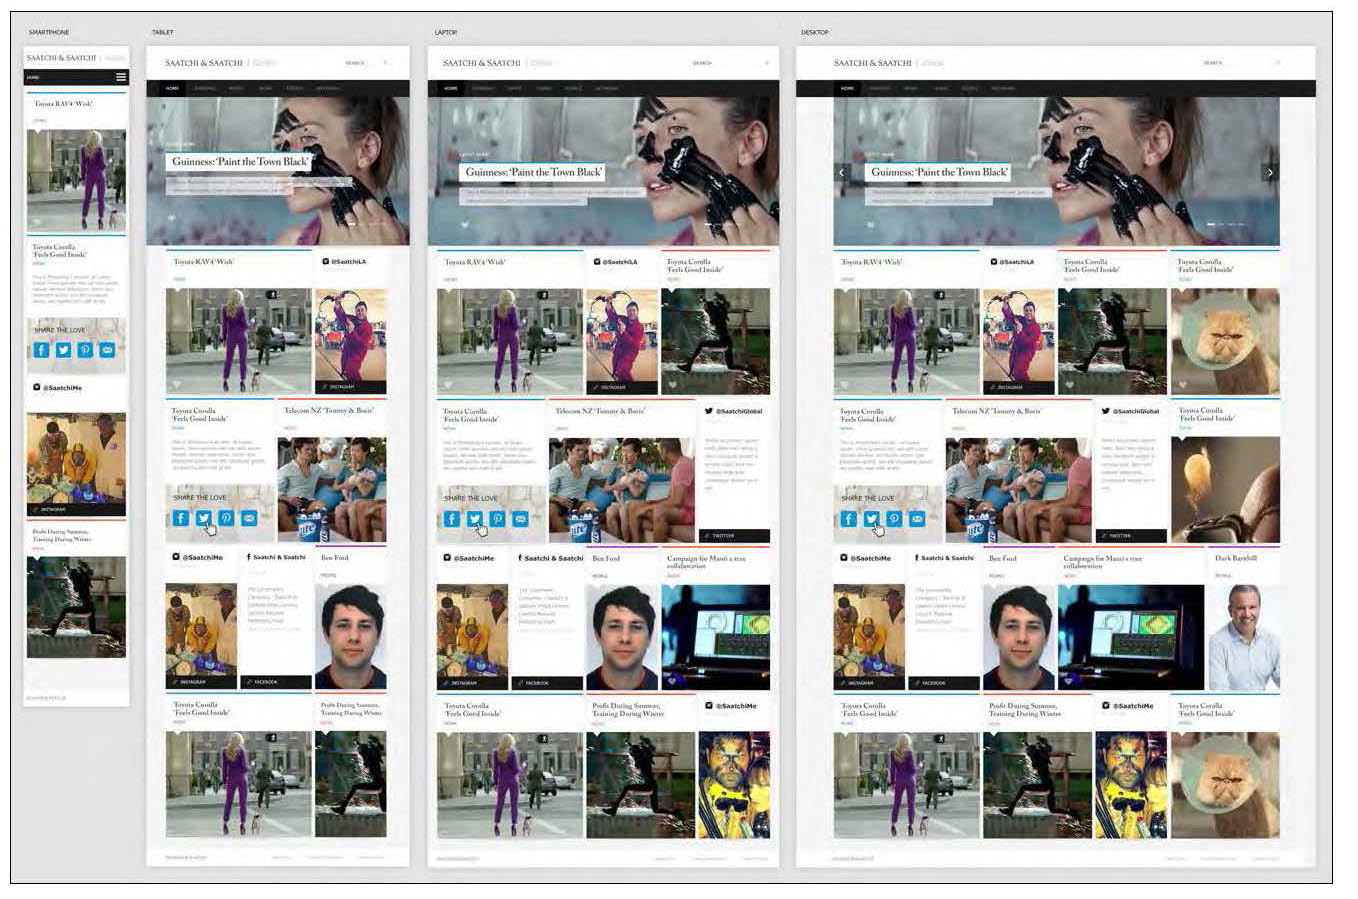
Task: Click Instagram label under tablet @SaatchiLA photo
Action: pyautogui.click(x=350, y=386)
